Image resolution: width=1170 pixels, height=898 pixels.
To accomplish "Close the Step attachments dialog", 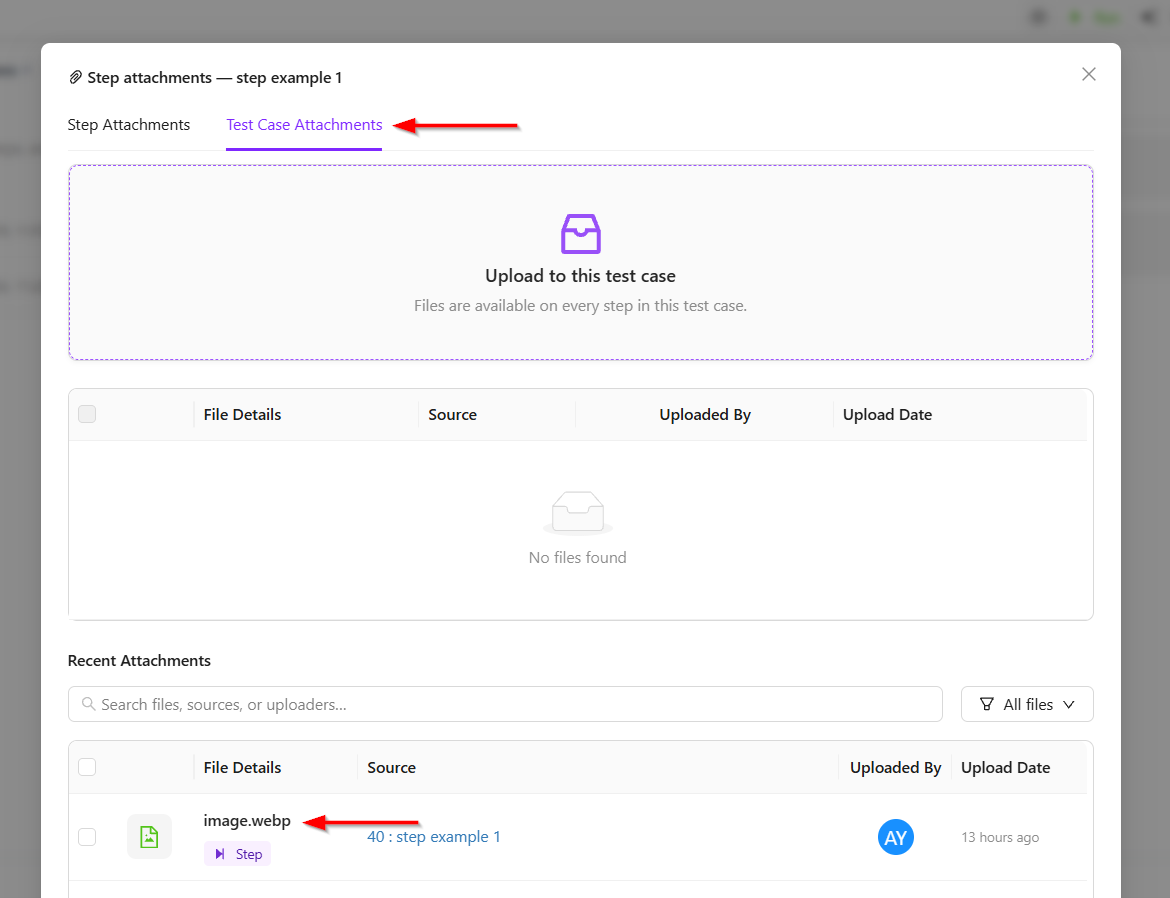I will (1089, 74).
